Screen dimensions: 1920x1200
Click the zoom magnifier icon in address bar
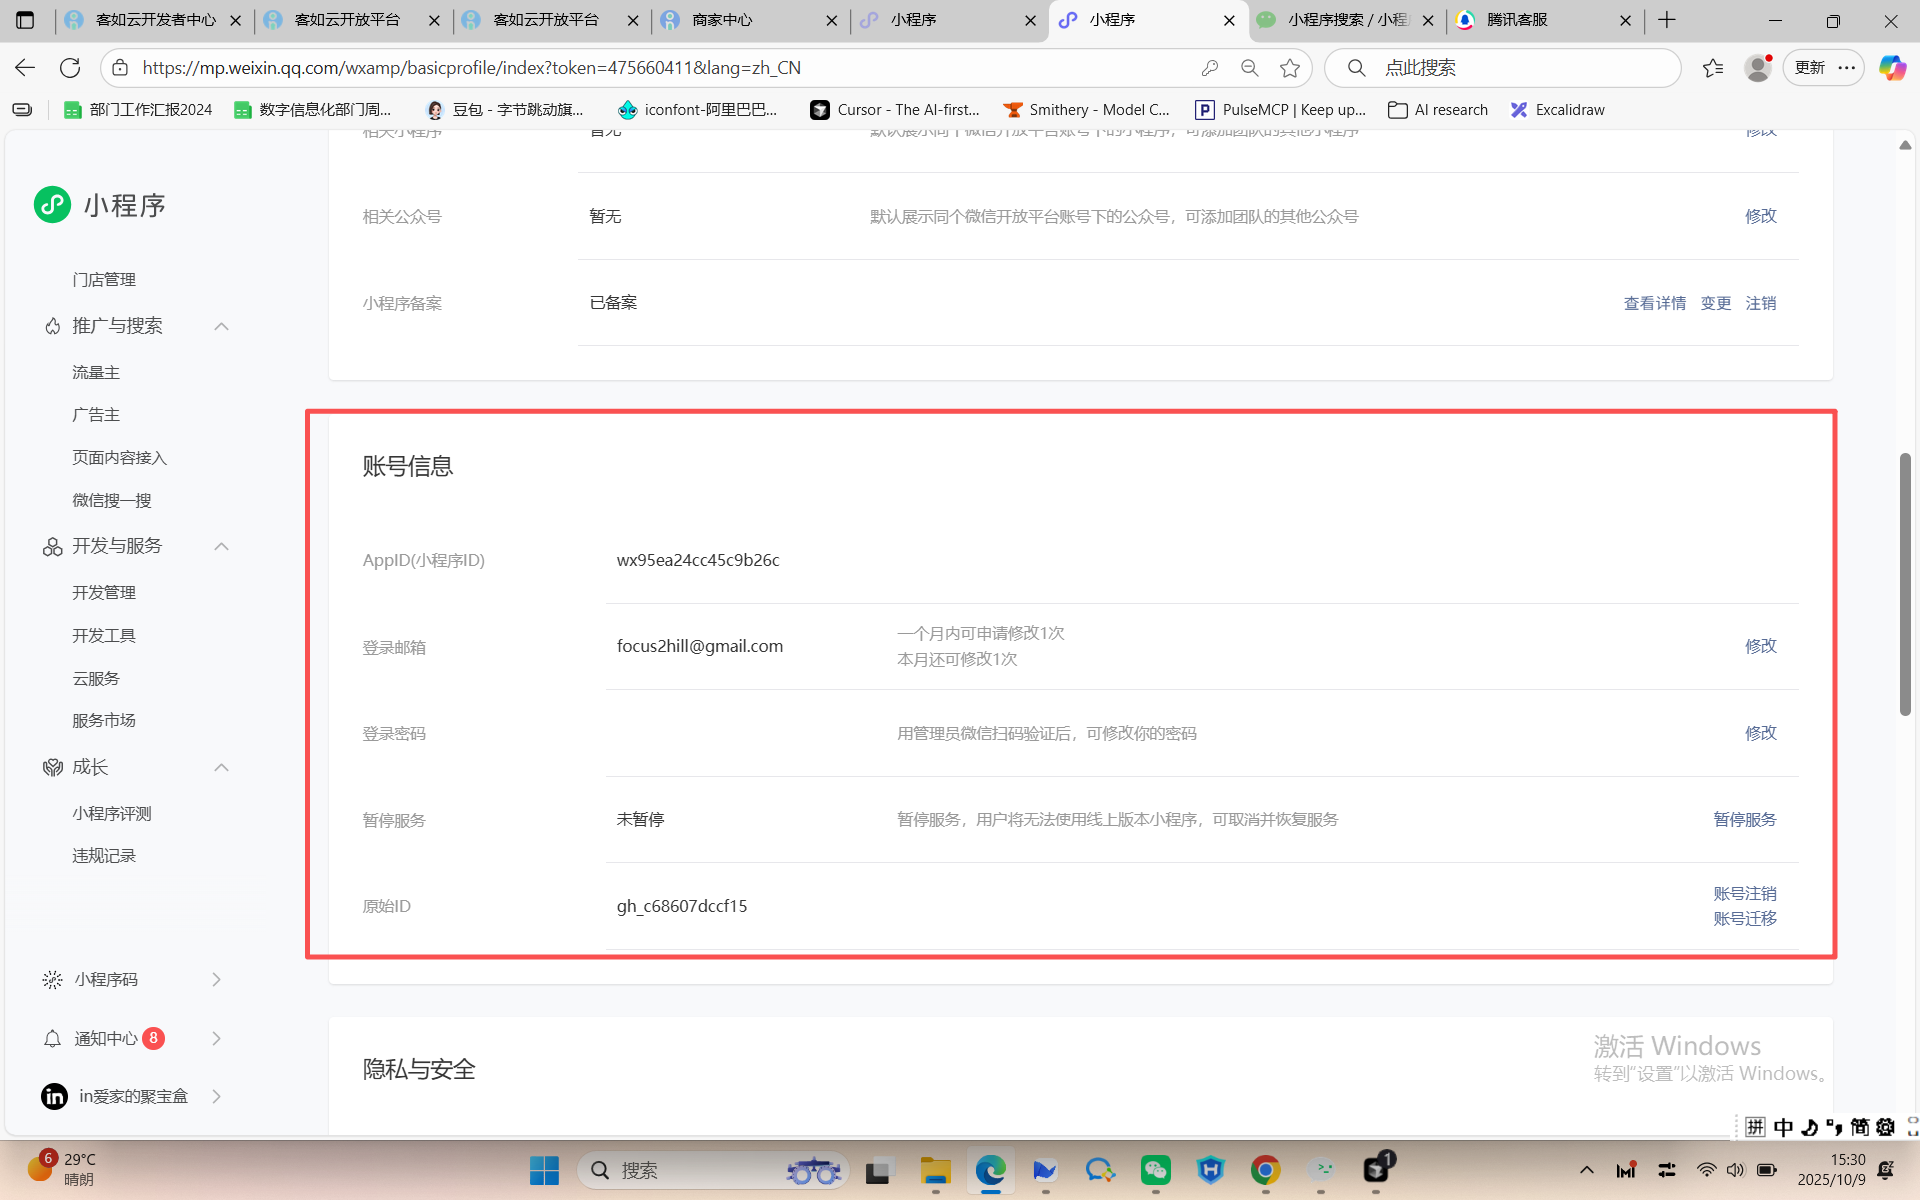(x=1249, y=68)
